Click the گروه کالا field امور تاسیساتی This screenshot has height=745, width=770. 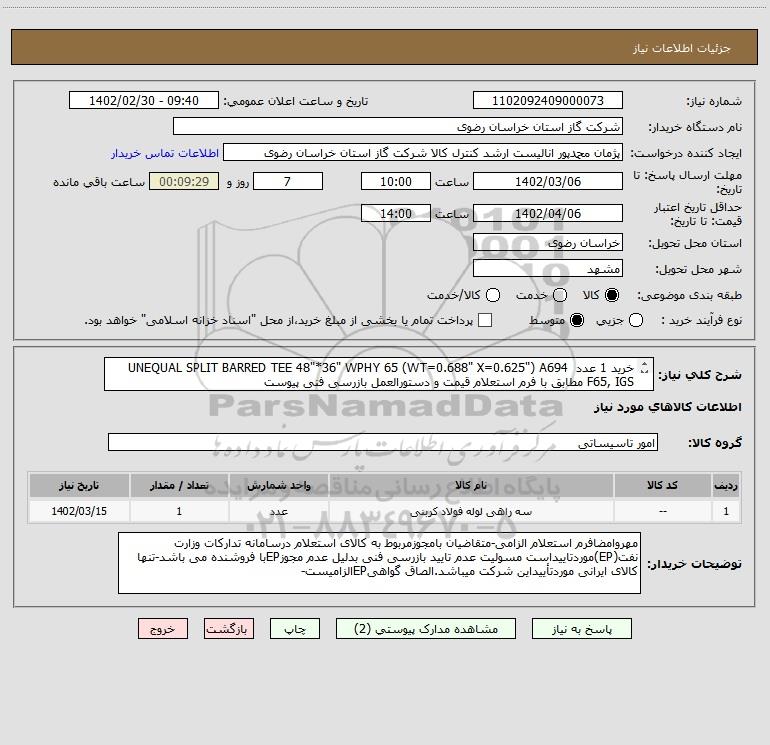383,442
